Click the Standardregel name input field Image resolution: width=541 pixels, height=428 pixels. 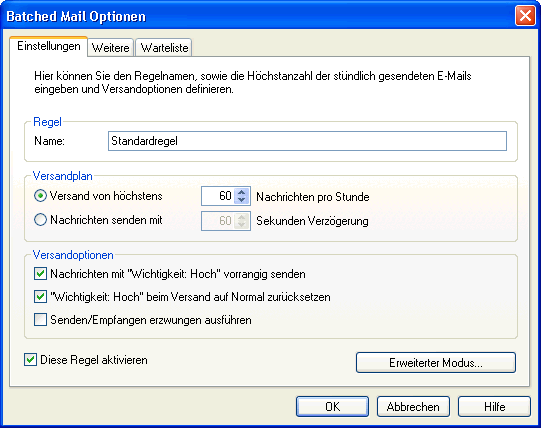(x=307, y=141)
